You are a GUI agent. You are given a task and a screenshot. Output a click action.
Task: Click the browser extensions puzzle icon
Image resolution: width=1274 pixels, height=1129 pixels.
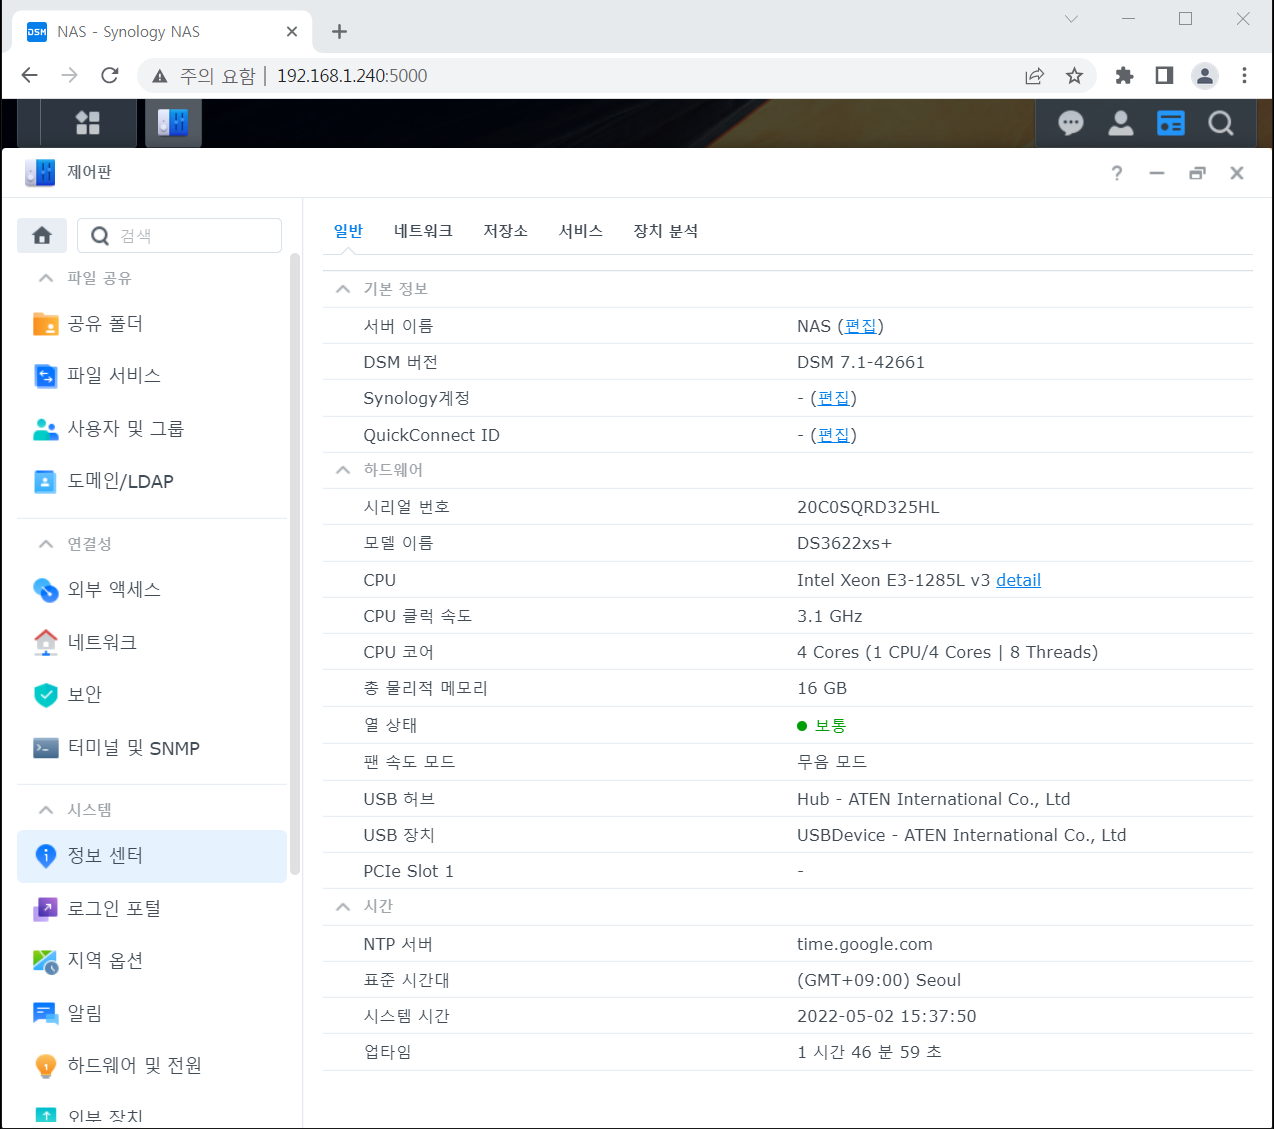[1124, 75]
